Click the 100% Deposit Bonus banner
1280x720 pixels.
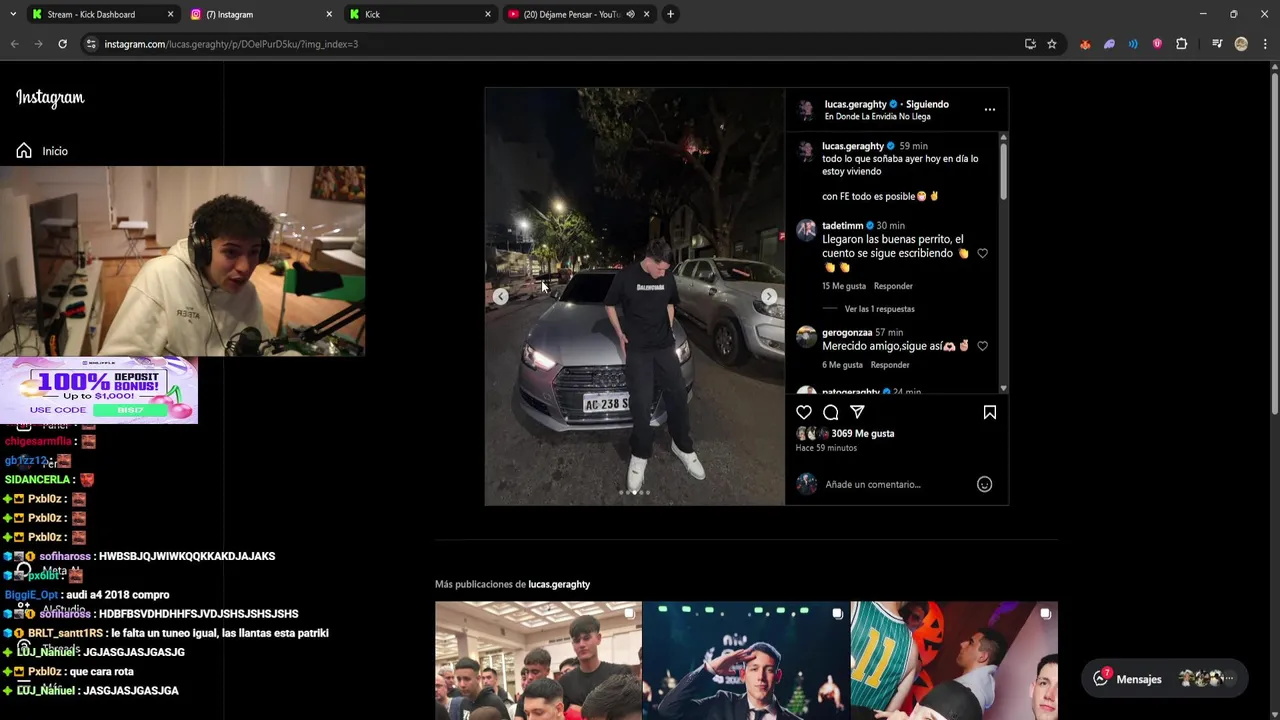tap(99, 391)
